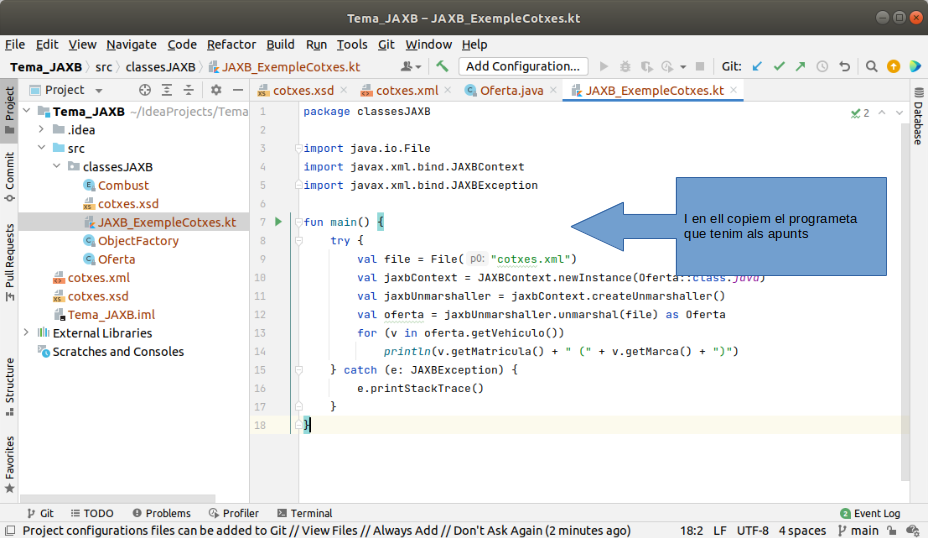Toggle the Problems tool window
This screenshot has height=538, width=929.
[x=161, y=513]
